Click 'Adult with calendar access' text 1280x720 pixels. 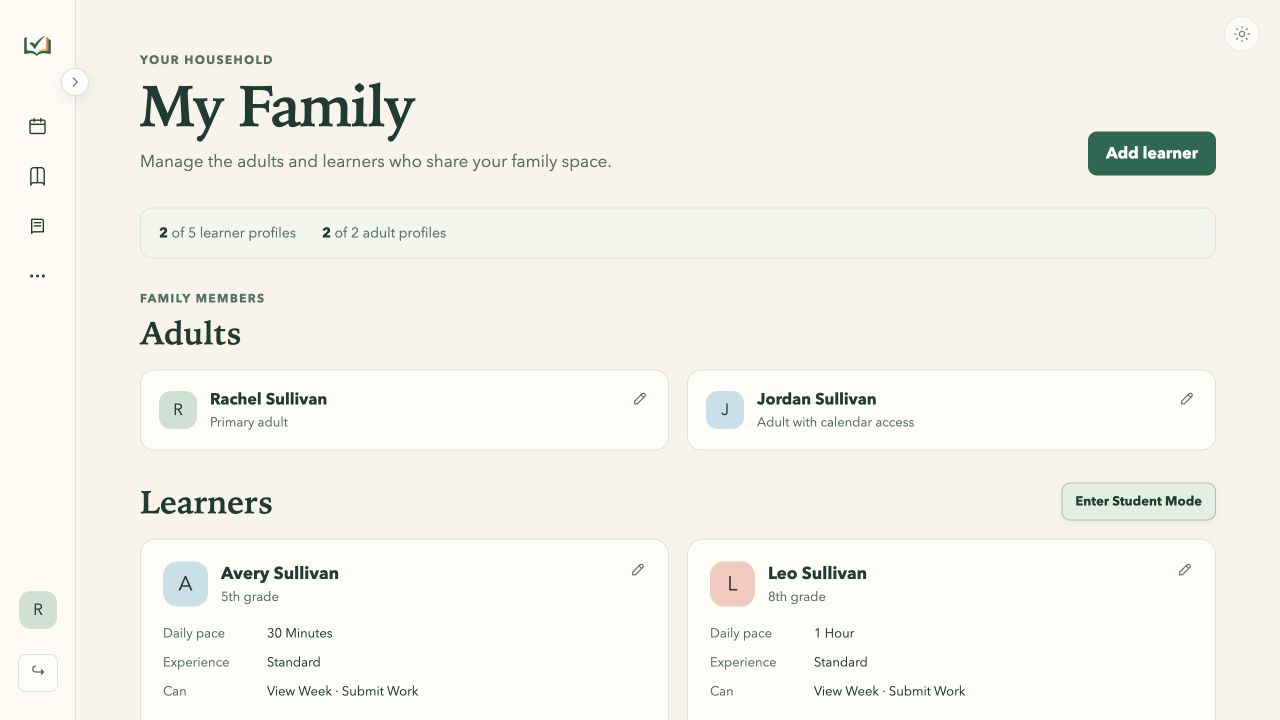(x=835, y=422)
